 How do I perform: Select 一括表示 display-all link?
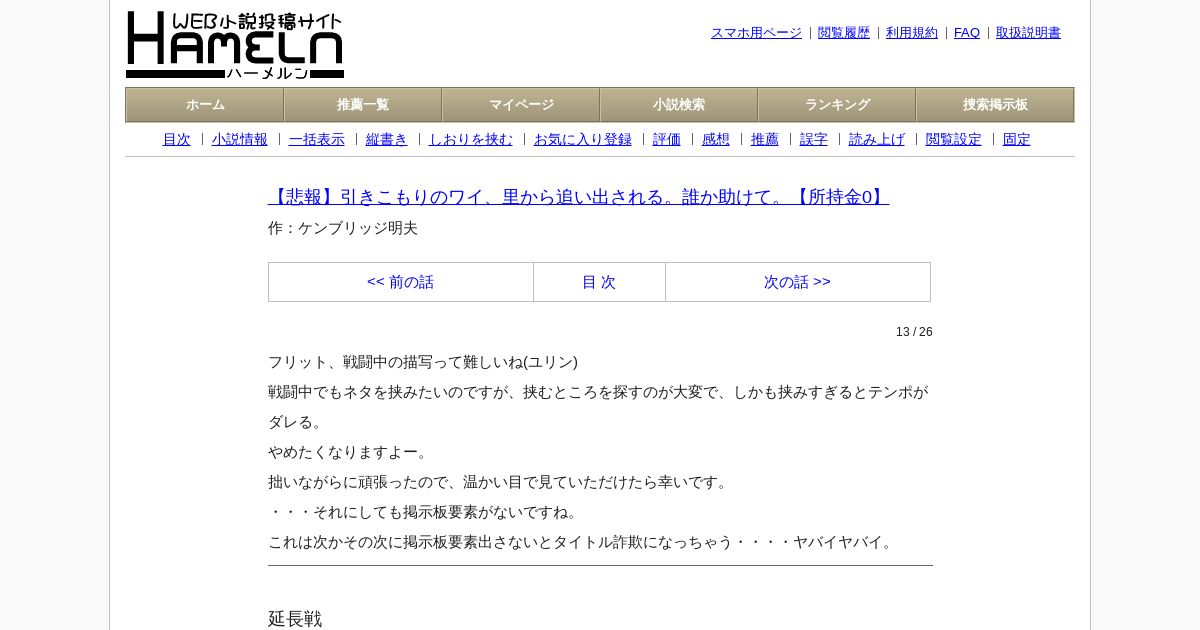(x=317, y=140)
